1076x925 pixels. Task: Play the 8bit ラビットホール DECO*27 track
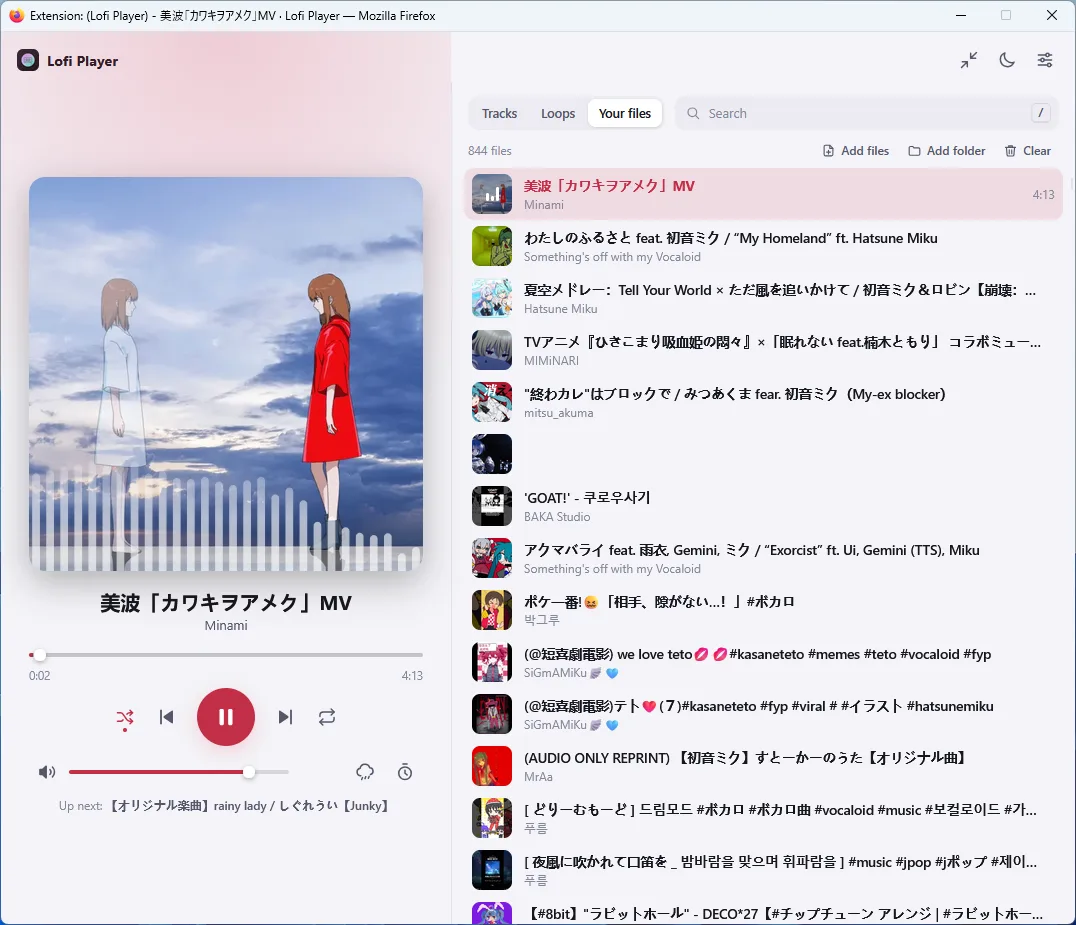click(763, 913)
